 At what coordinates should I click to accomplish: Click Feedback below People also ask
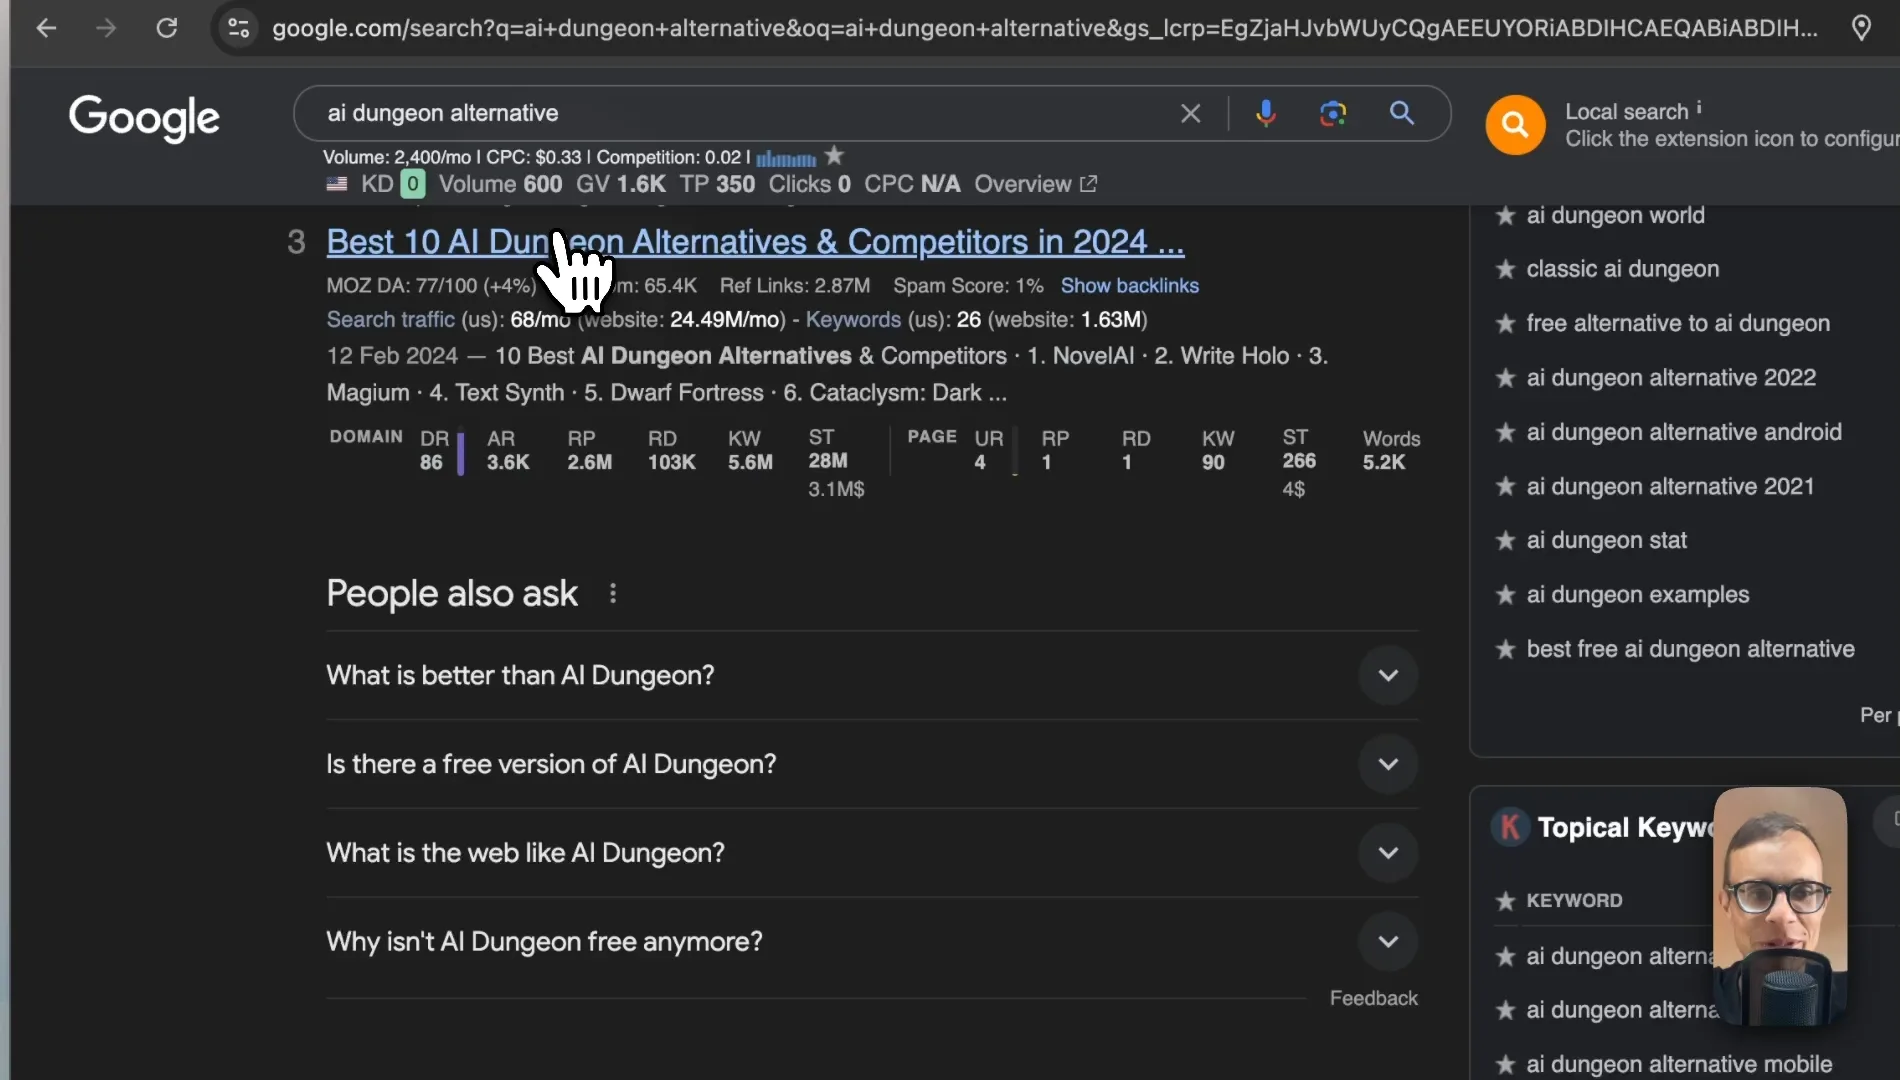(x=1373, y=998)
